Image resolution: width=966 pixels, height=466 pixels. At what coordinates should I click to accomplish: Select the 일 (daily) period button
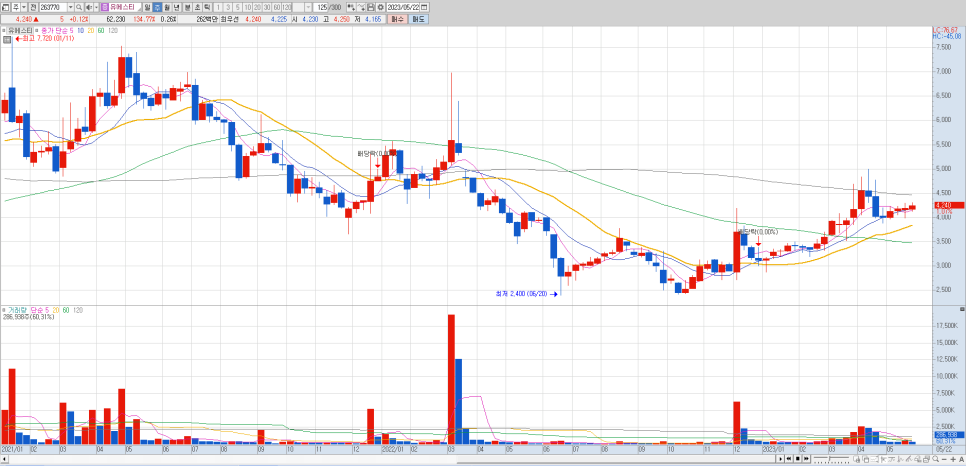(147, 7)
